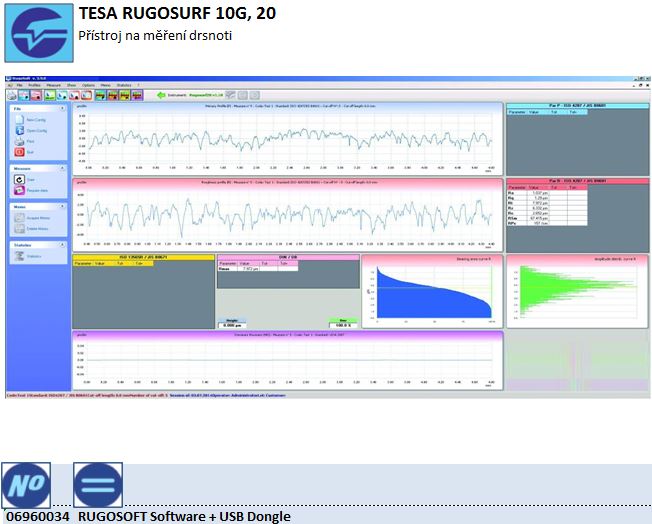
Task: Select the RPc row in the roughness table
Action: [547, 223]
